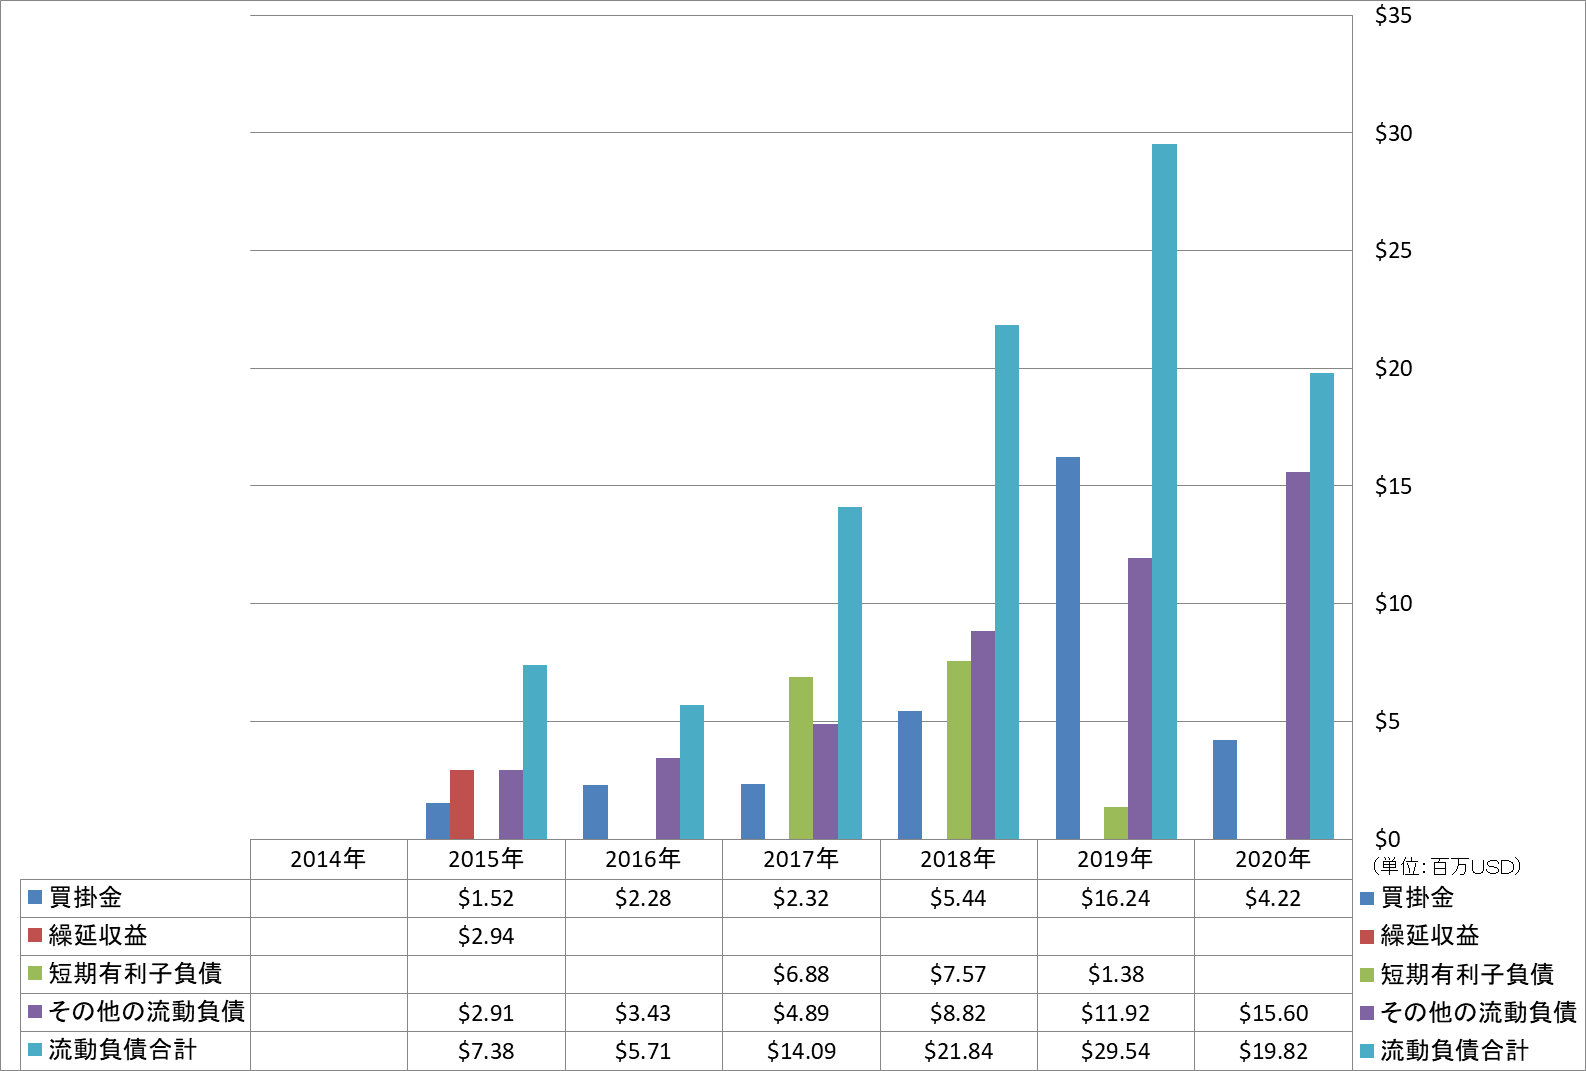The width and height of the screenshot is (1586, 1071).
Task: Click the red 繰延収益 legend swatch in the left table
Action: (35, 935)
